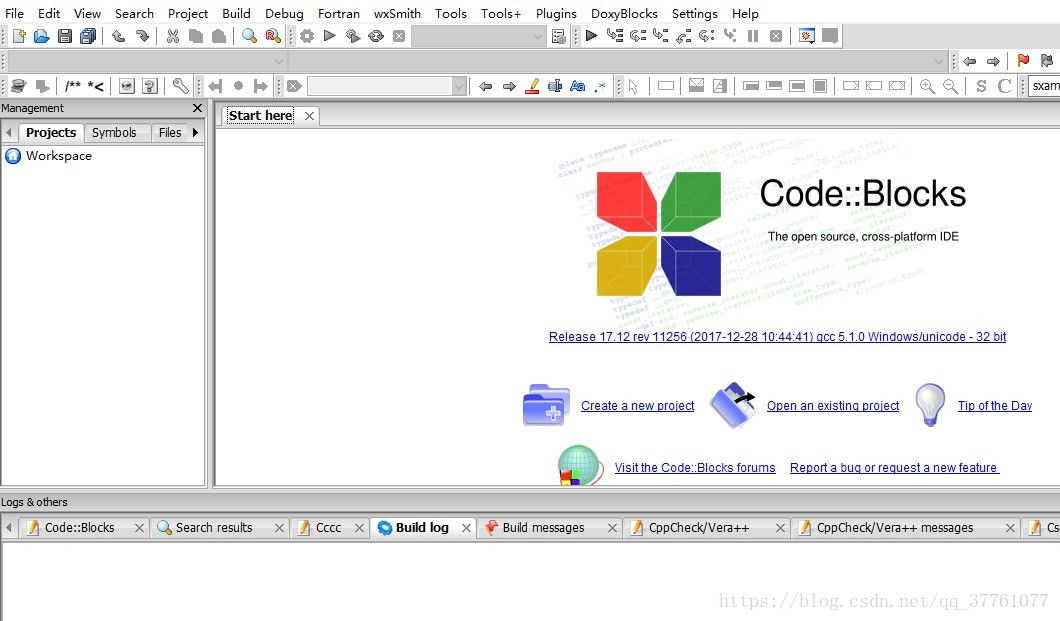Click the Zoom out magnifier icon

pos(950,86)
